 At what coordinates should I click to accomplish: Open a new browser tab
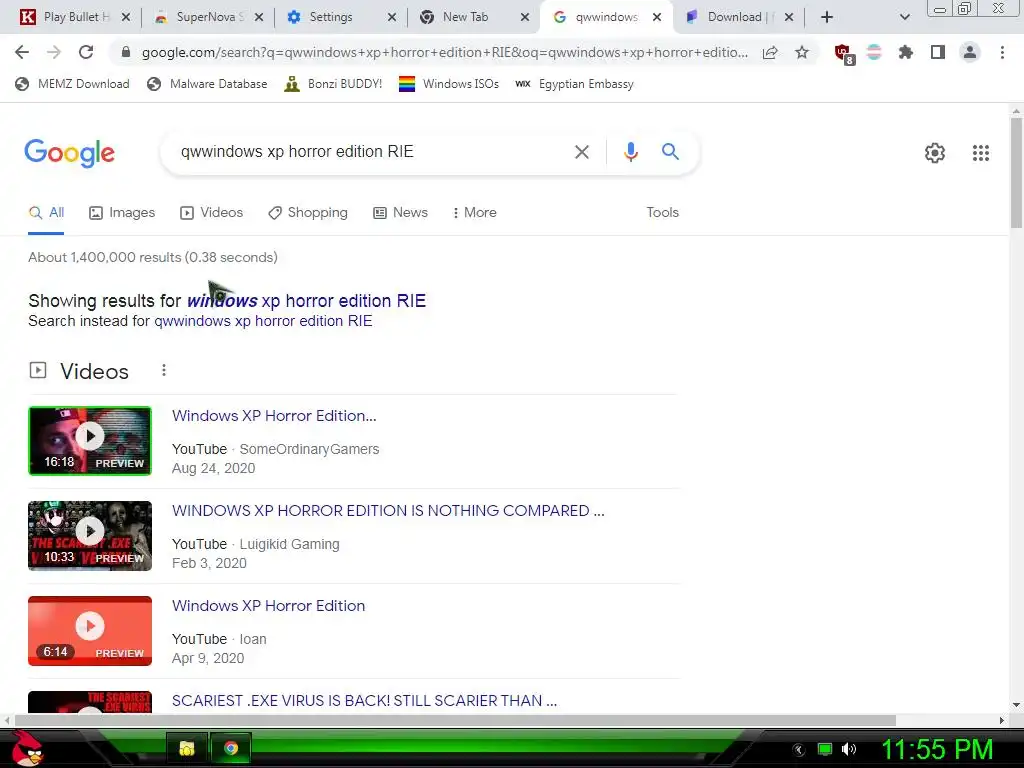click(x=827, y=17)
